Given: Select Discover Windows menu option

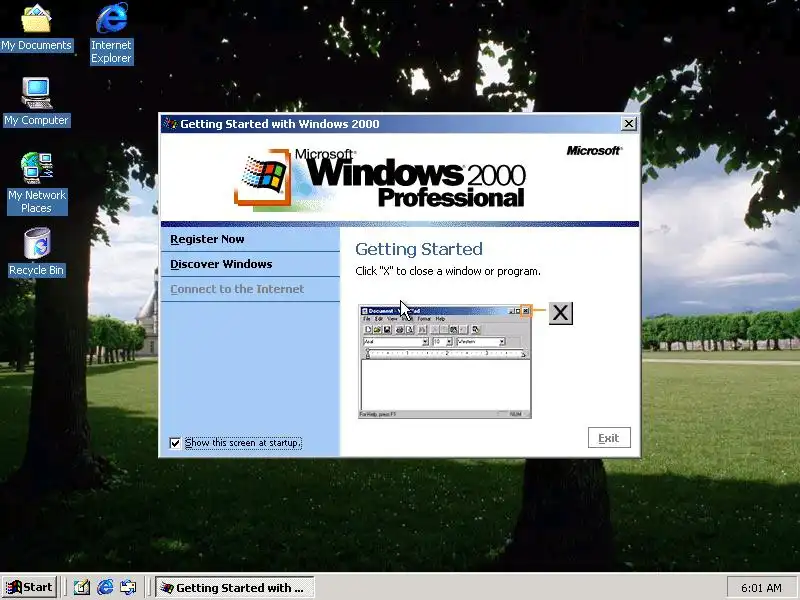Looking at the screenshot, I should 250,264.
